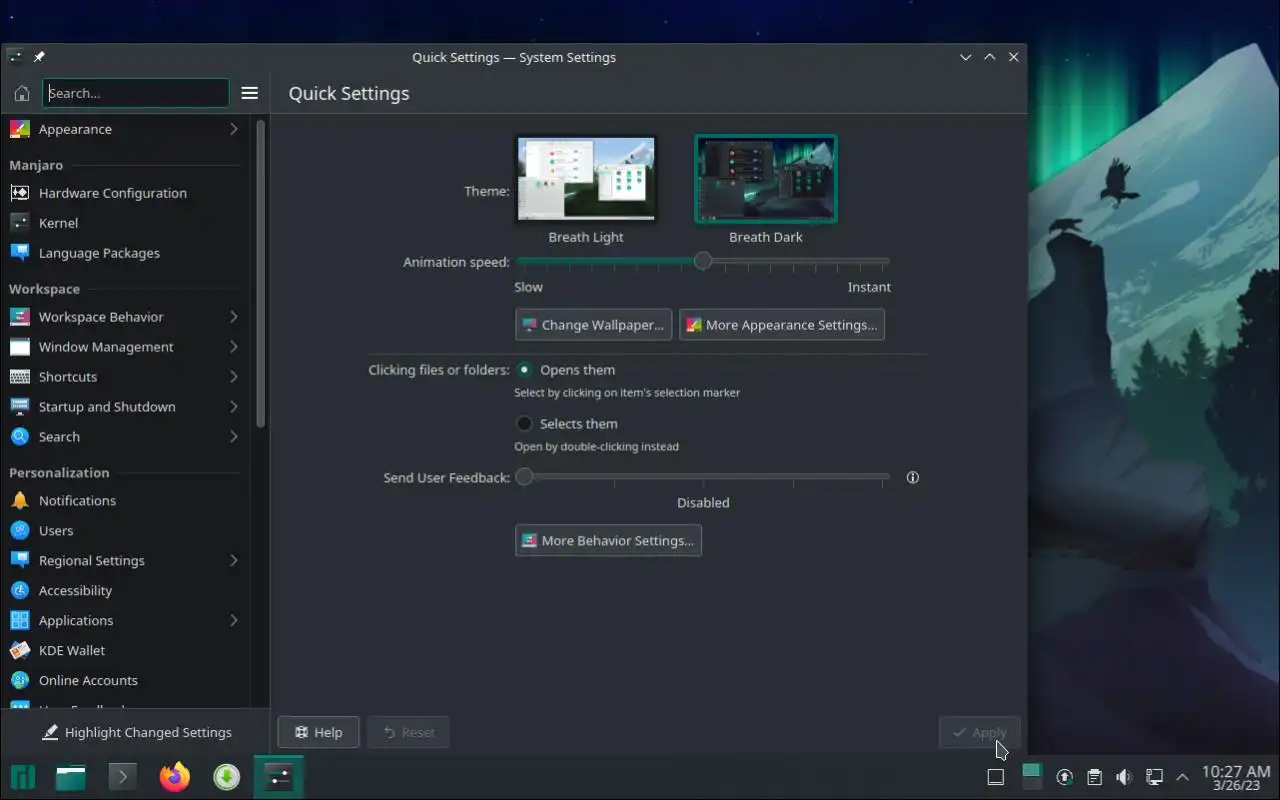The image size is (1280, 800).
Task: Click the Shortcuts keyboard icon
Action: point(20,377)
